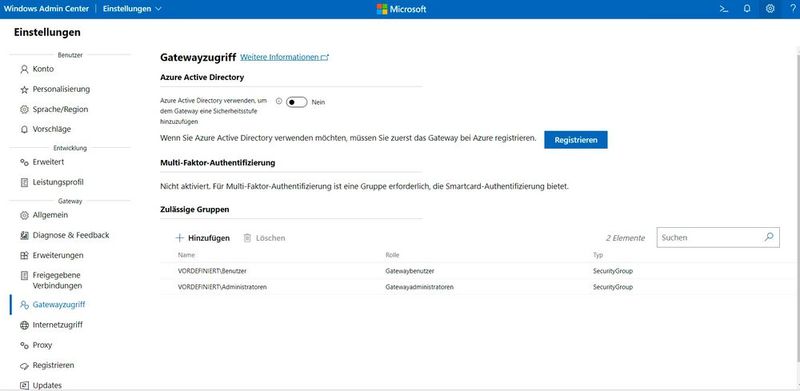Image resolution: width=800 pixels, height=391 pixels.
Task: Click the settings gear in the top bar
Action: coord(770,9)
